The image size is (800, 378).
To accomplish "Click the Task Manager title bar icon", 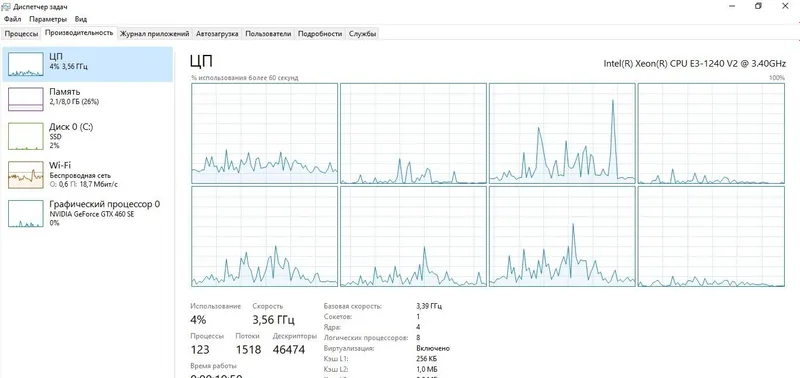I will (x=7, y=6).
